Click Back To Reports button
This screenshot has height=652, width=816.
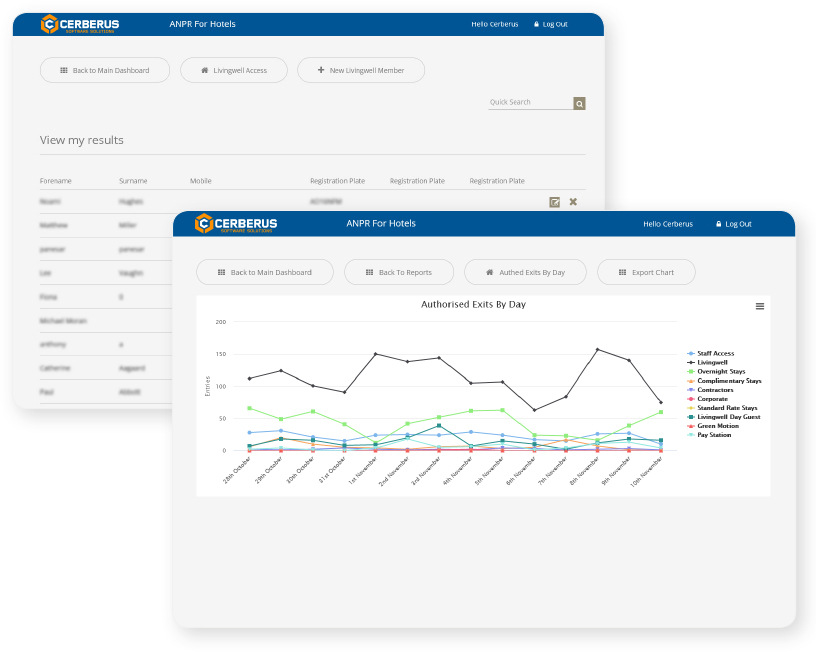pyautogui.click(x=398, y=272)
